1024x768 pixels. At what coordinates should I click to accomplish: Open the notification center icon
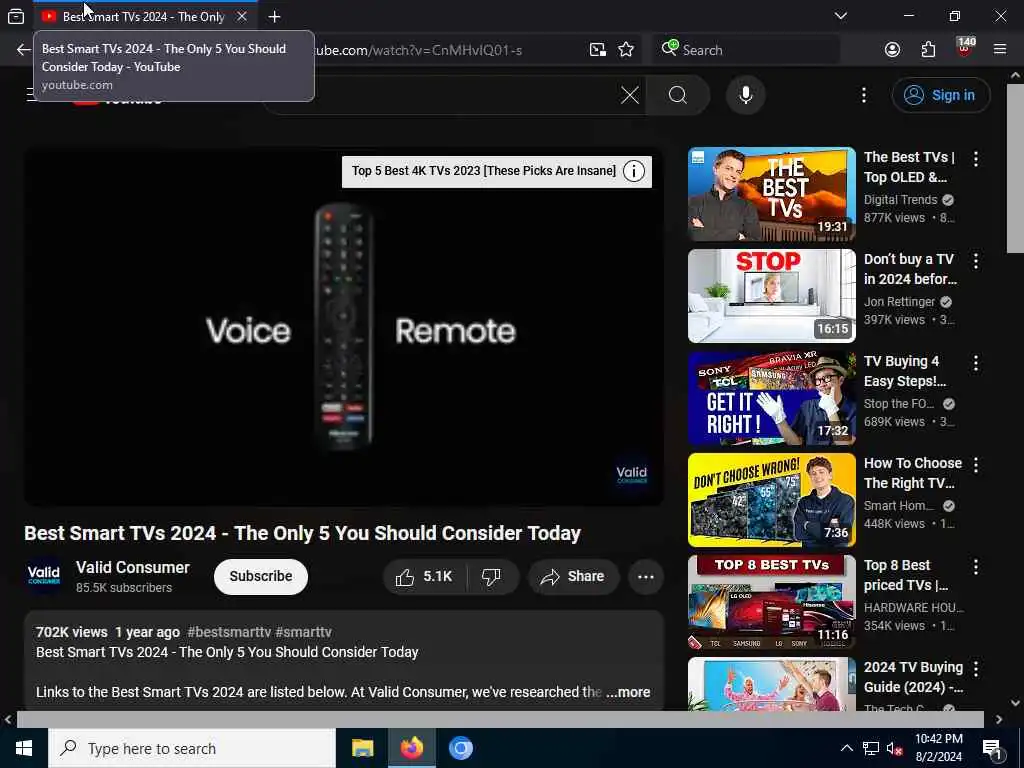992,748
